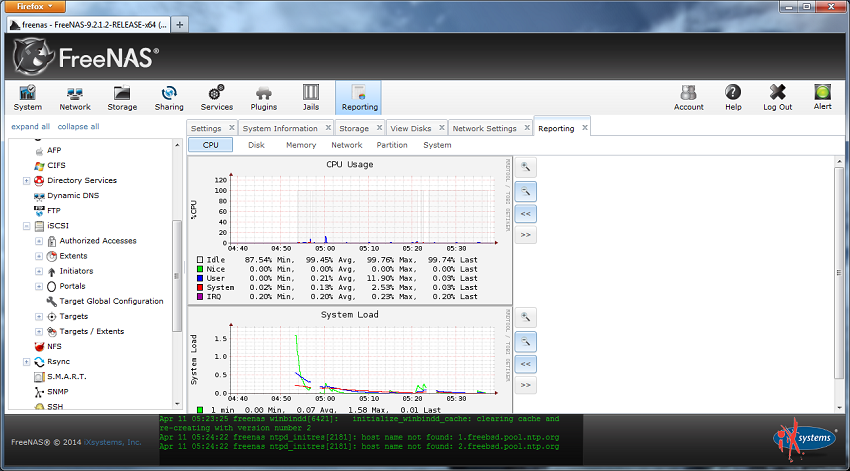This screenshot has width=850, height=471.
Task: Select CIFS in the services tree
Action: click(56, 165)
